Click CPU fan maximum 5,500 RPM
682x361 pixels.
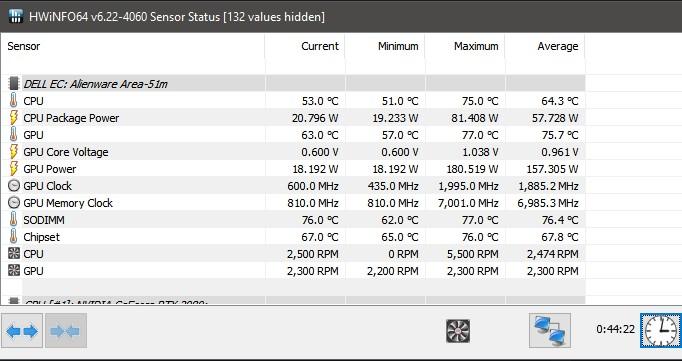coord(473,254)
